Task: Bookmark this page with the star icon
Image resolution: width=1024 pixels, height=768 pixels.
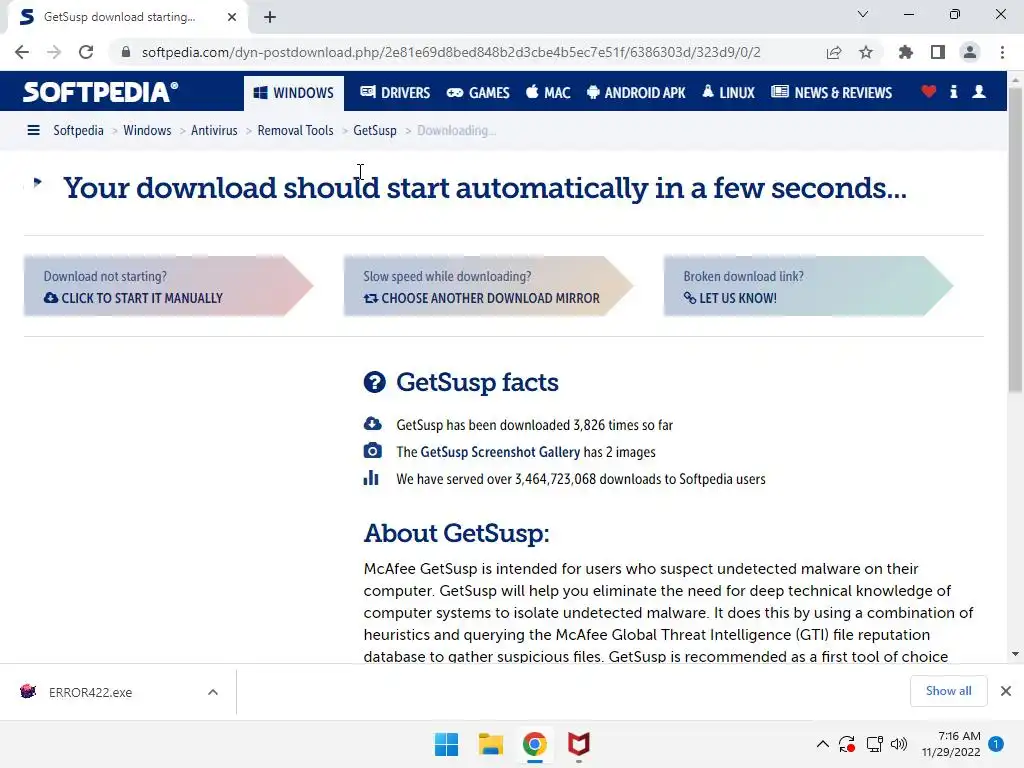Action: tap(866, 52)
